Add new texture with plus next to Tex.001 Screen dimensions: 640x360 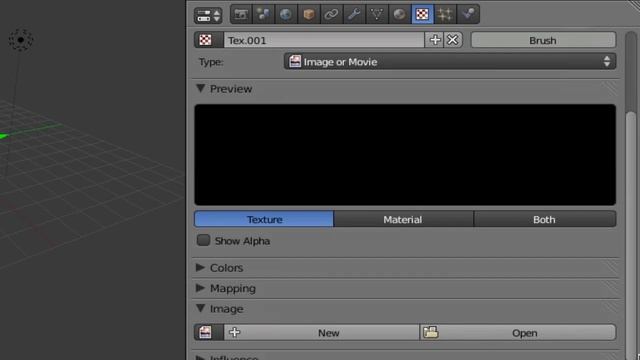pos(434,40)
